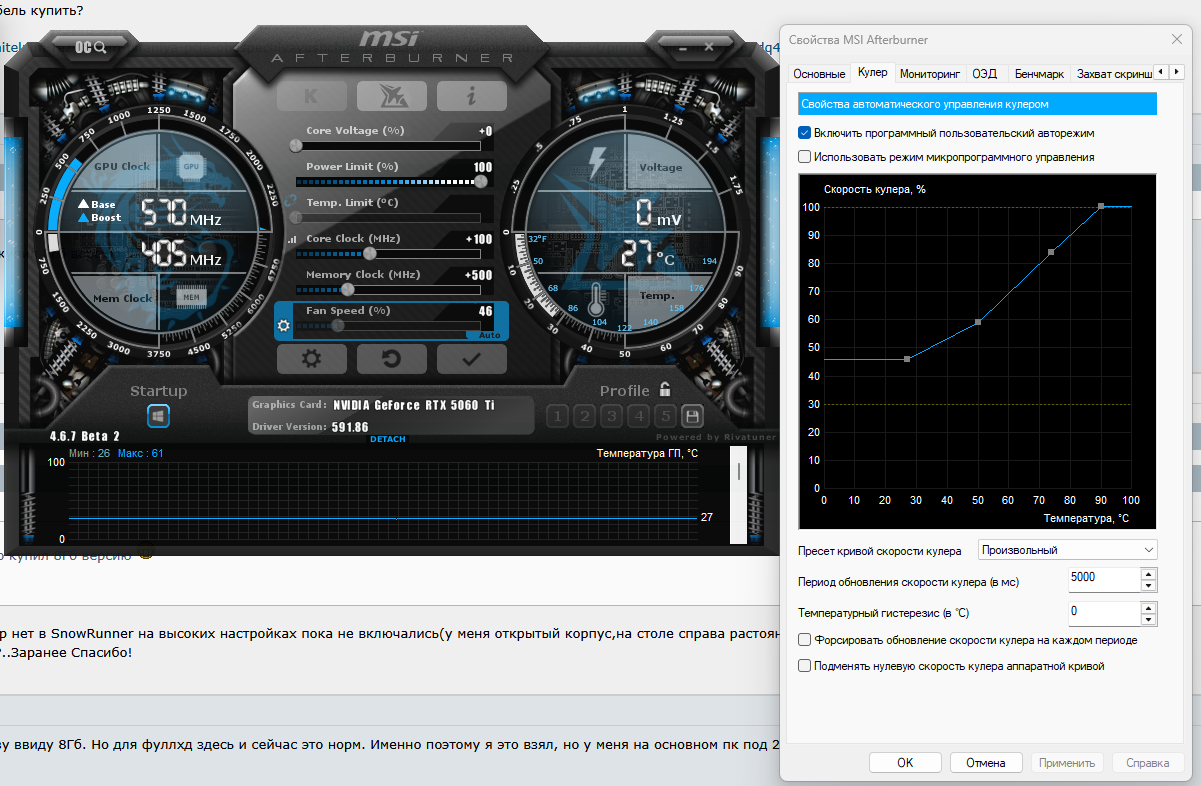
Task: Click the MEM chip icon in gauge
Action: point(191,297)
